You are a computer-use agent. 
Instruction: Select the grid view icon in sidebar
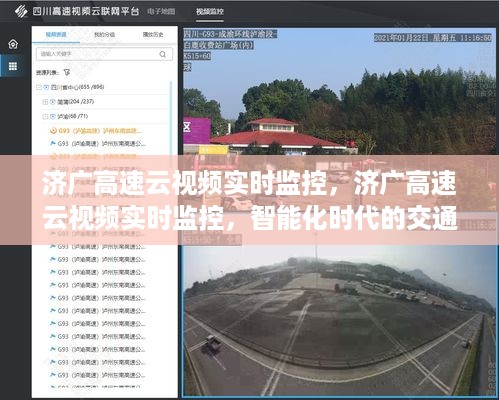click(x=13, y=66)
